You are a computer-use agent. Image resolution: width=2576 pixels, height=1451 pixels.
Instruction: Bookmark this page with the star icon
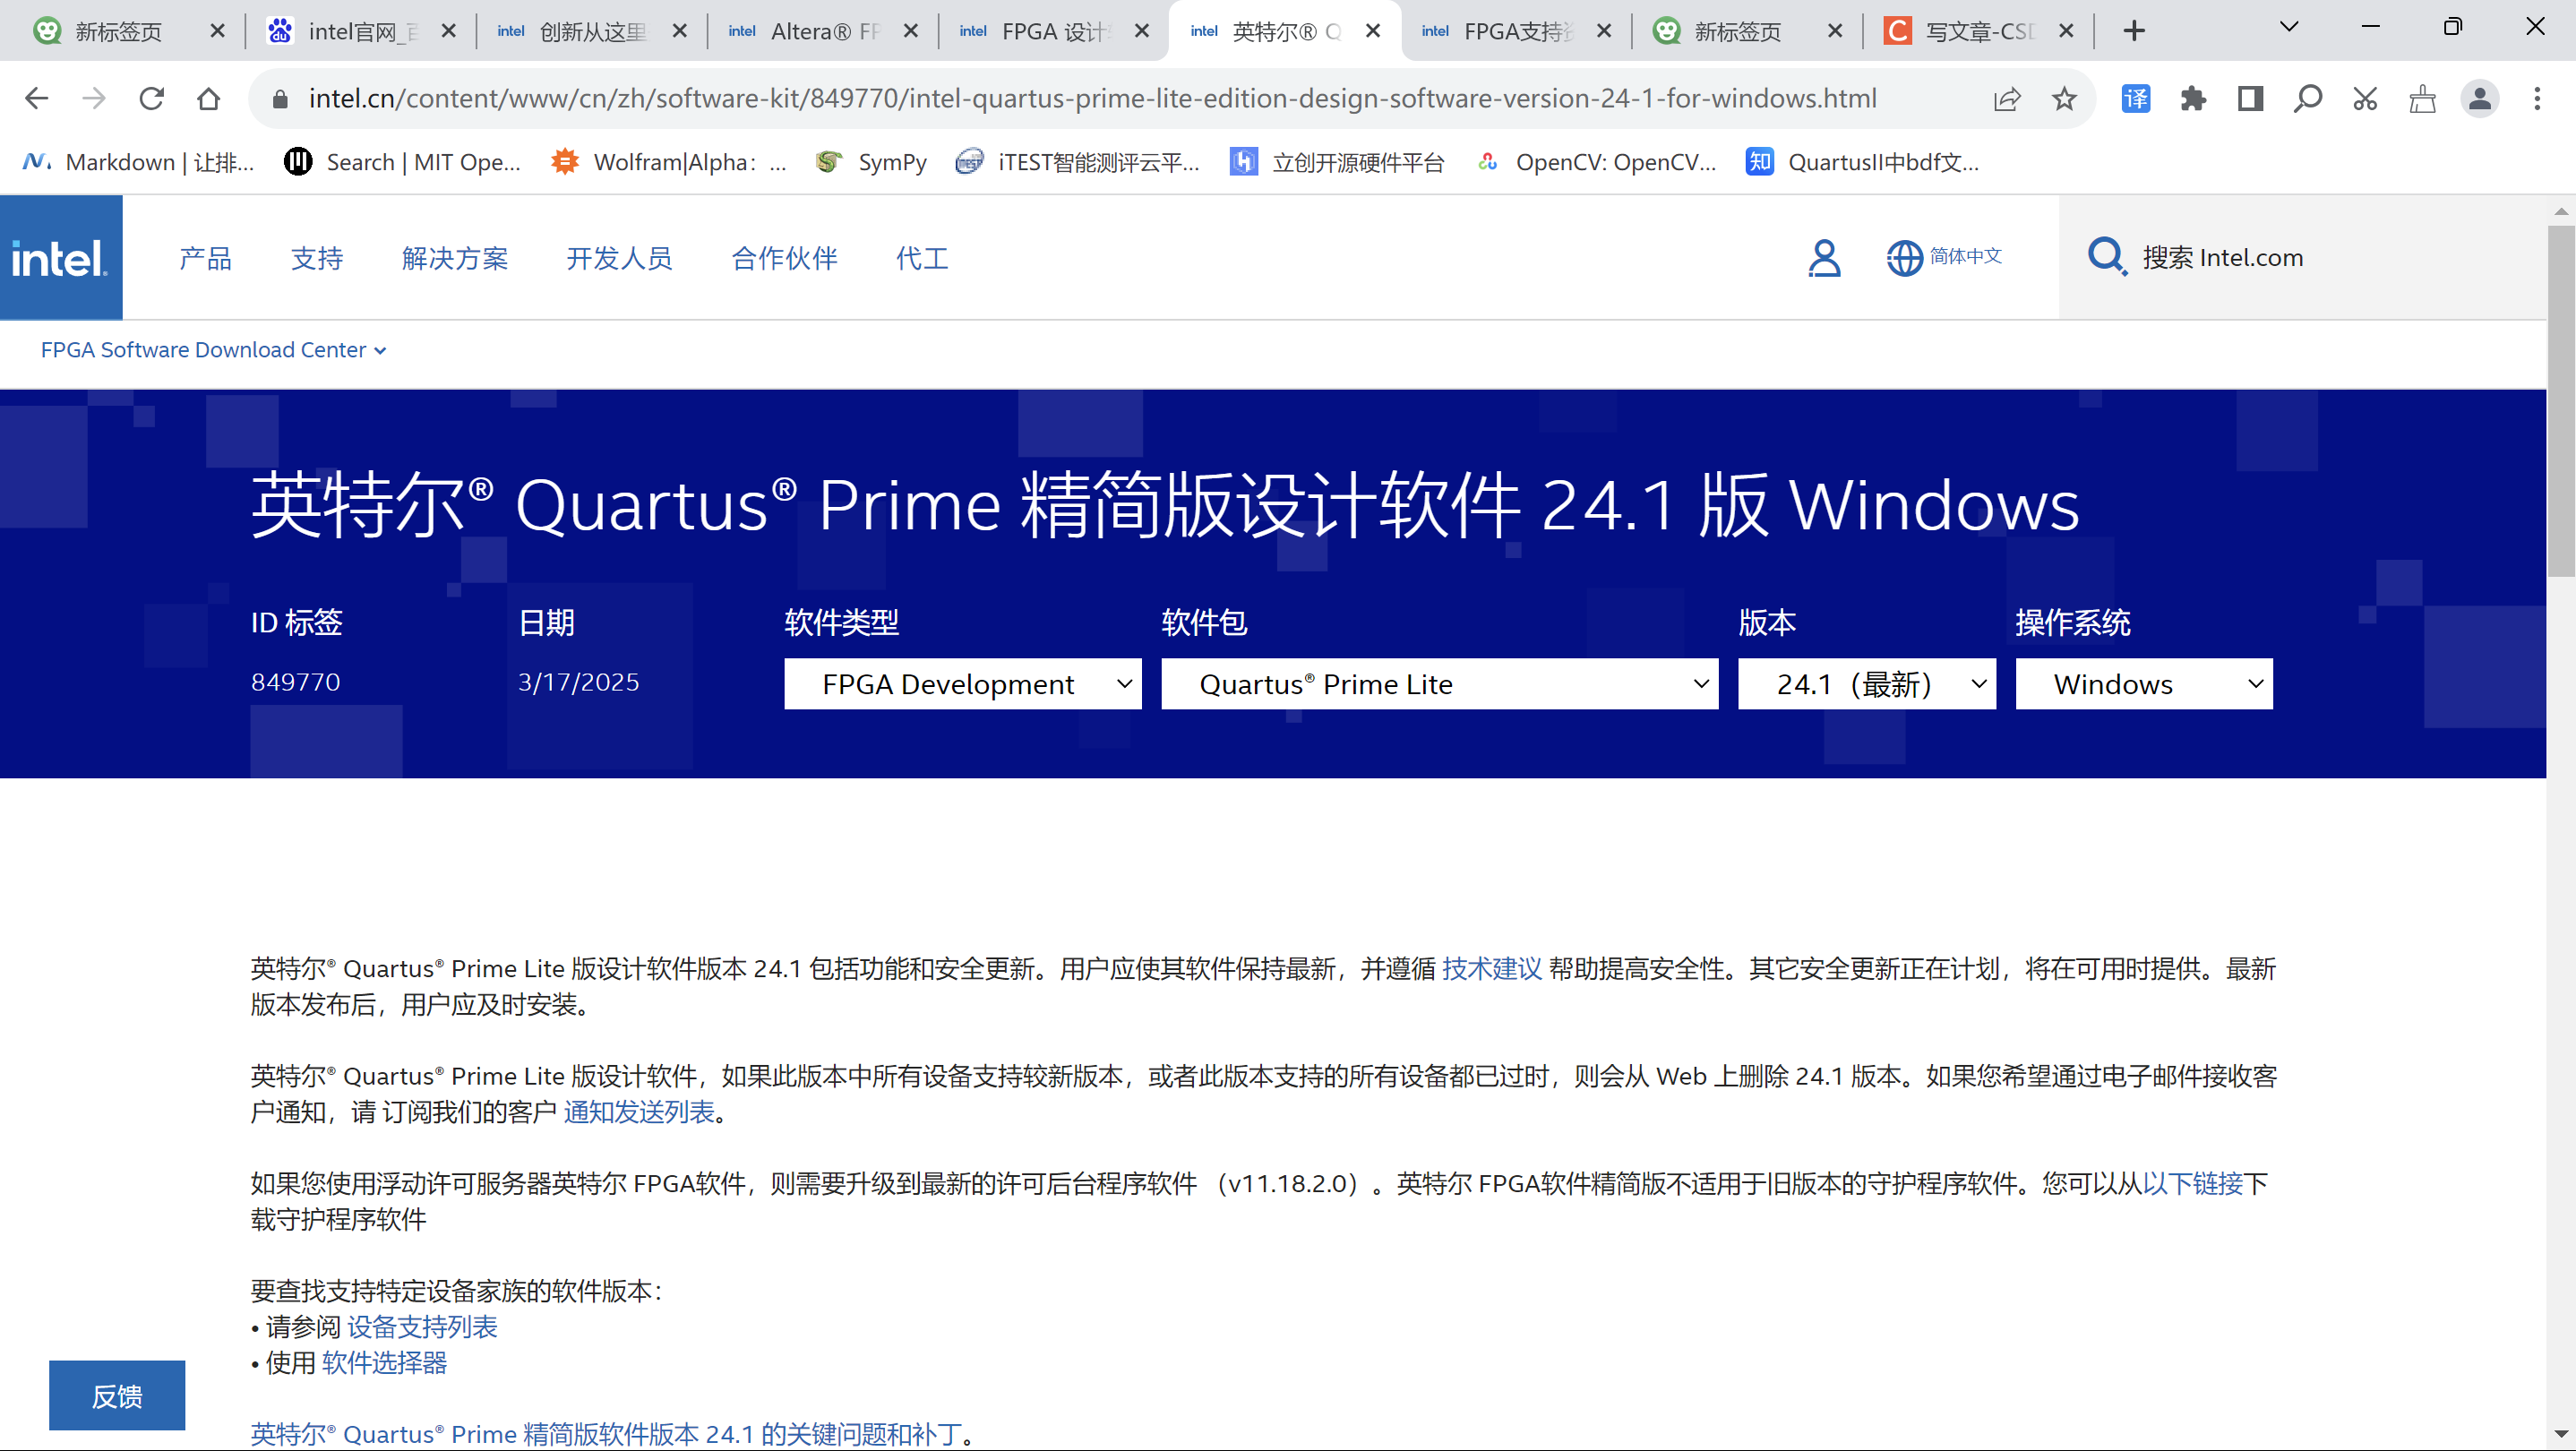point(2064,98)
